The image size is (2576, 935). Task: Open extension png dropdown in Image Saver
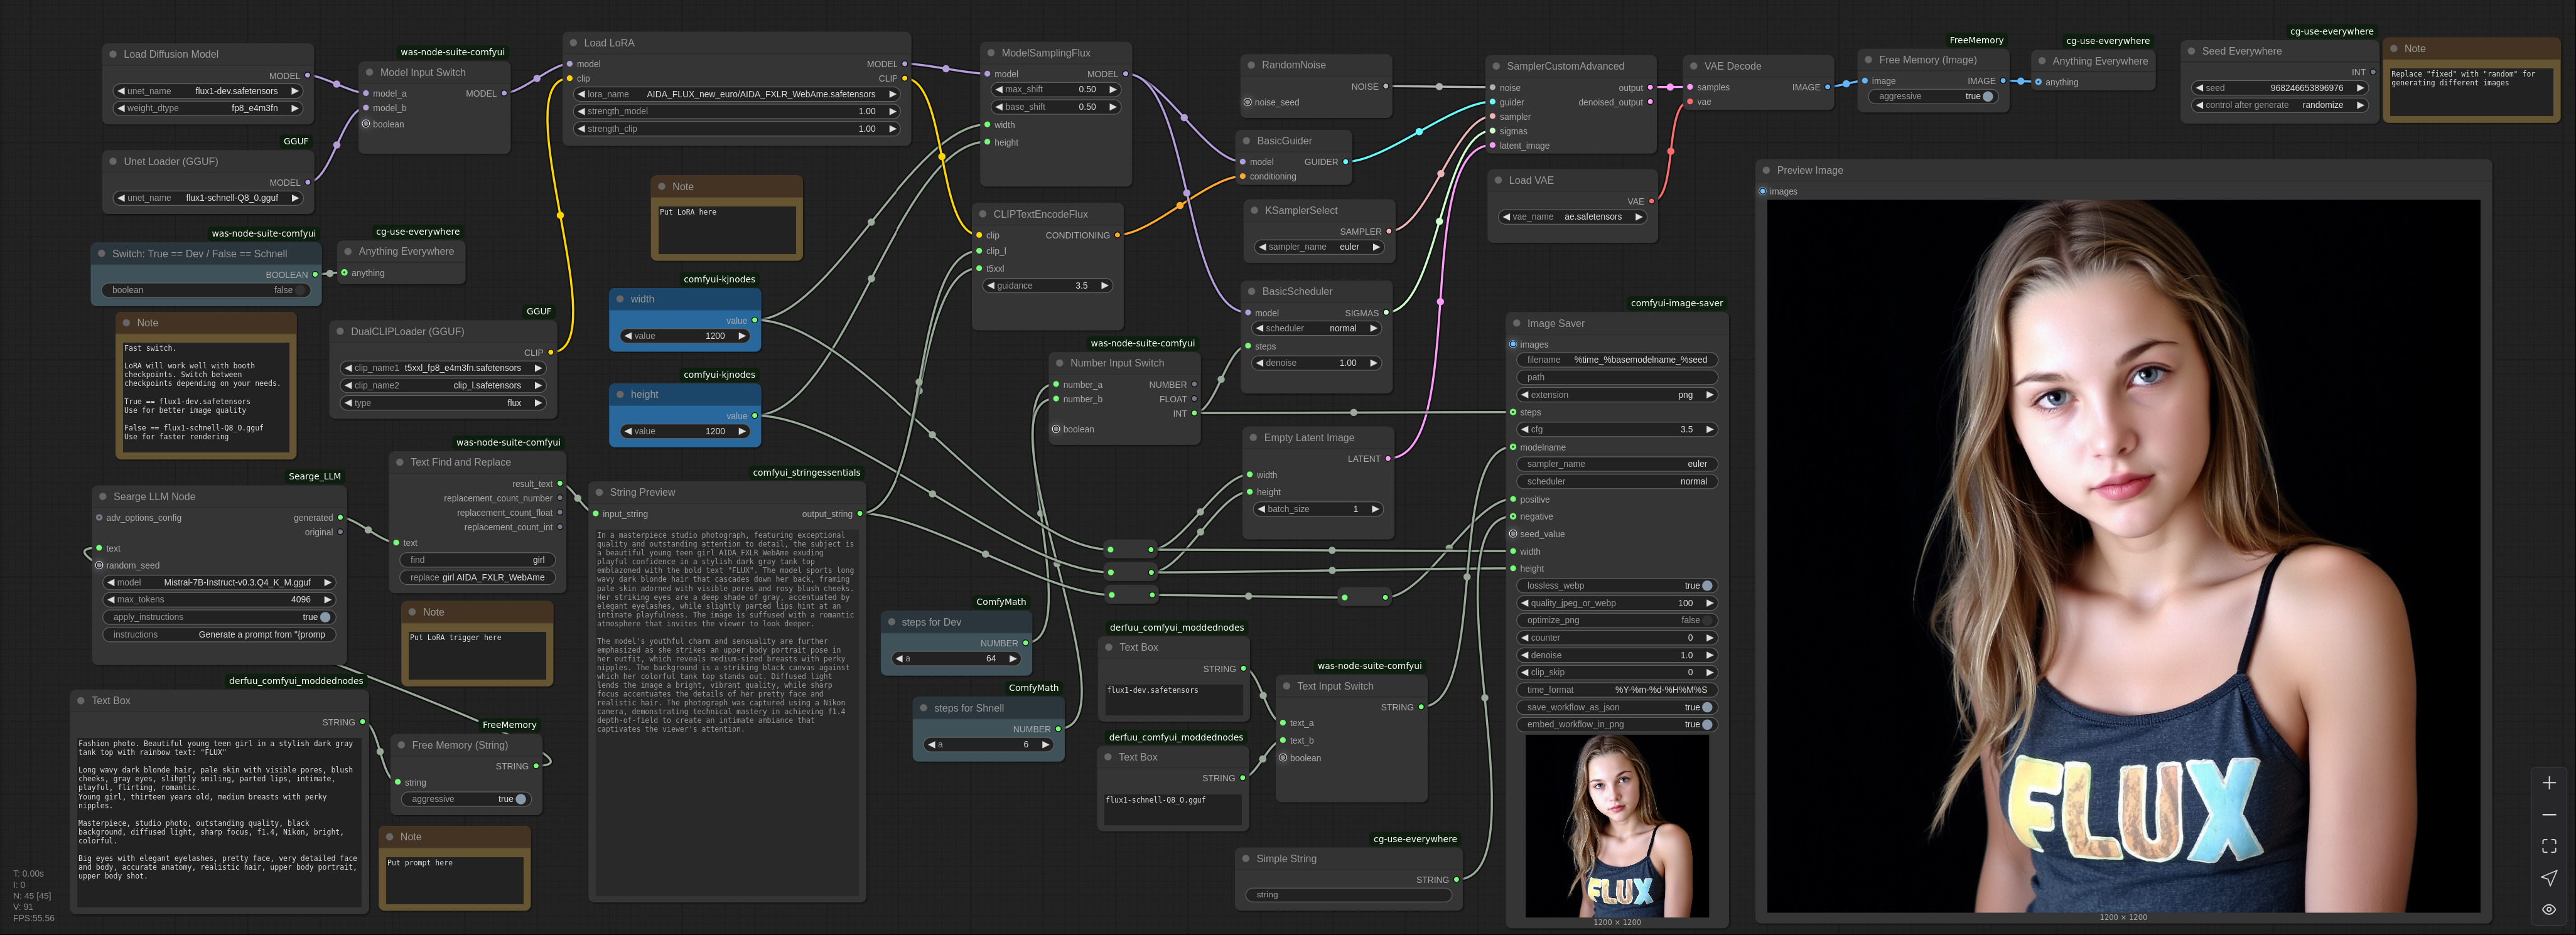(x=1617, y=395)
